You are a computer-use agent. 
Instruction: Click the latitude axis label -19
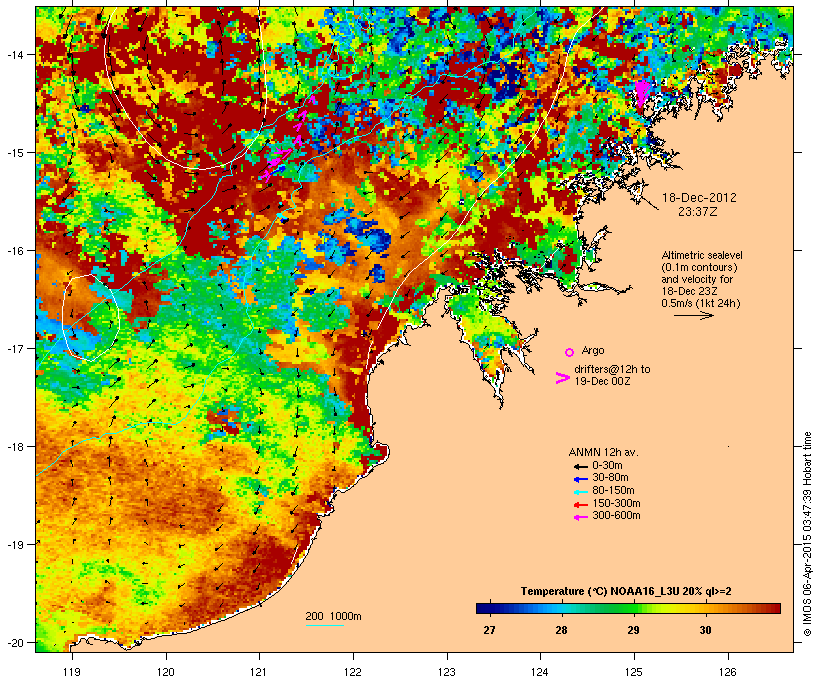click(x=14, y=545)
